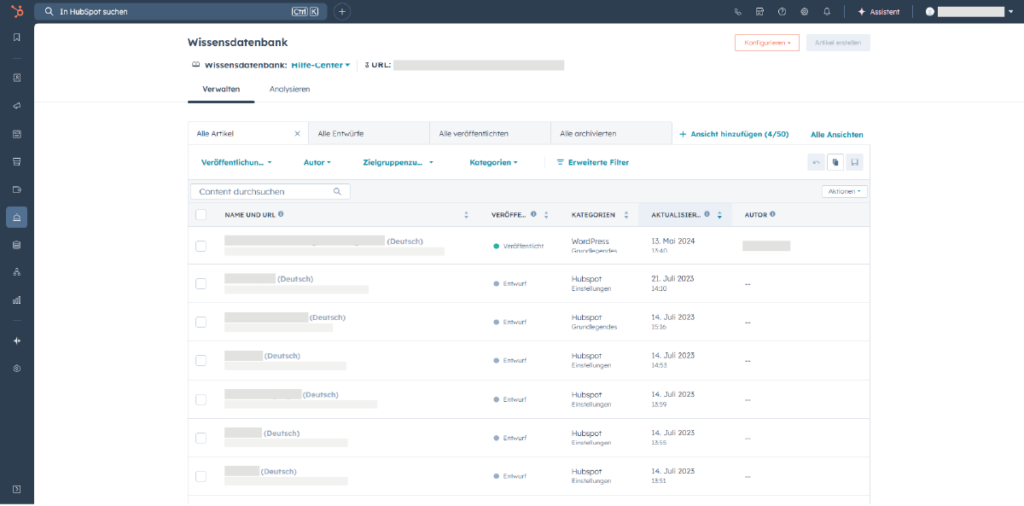Open the Alle Ansichten link
Screen dimensions: 1024x506
836,134
